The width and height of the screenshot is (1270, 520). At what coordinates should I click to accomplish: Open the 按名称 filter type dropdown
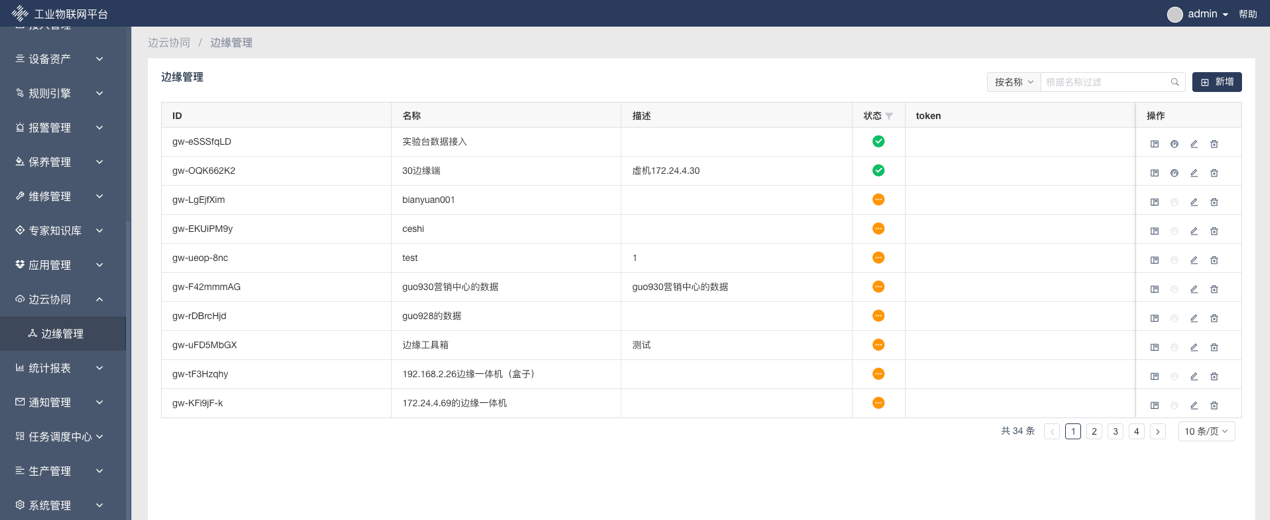click(1013, 82)
